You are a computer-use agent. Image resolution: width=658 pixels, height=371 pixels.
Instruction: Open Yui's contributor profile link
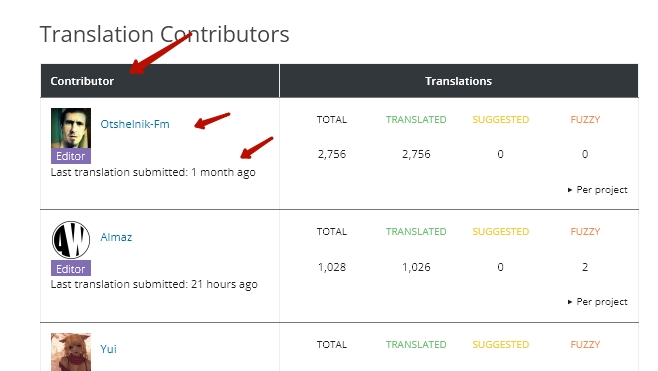pos(108,349)
